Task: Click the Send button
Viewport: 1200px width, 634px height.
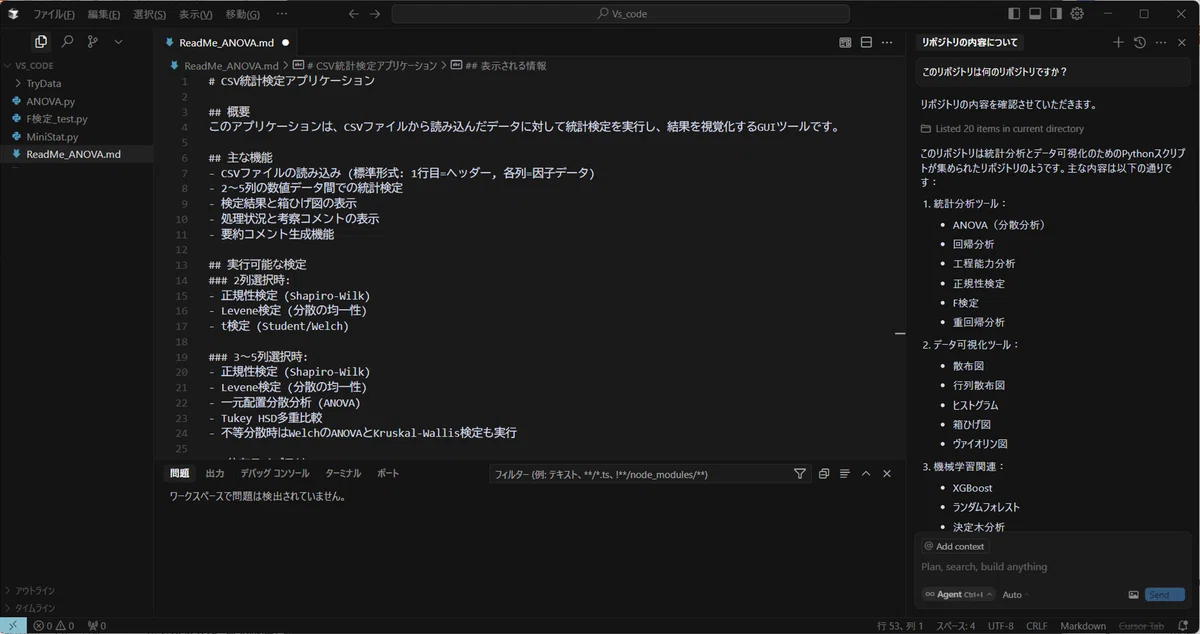Action: (x=1165, y=594)
